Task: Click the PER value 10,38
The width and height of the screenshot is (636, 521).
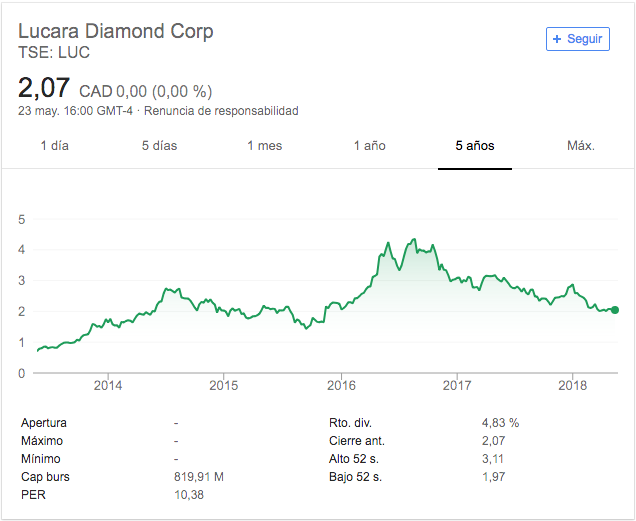Action: pos(189,495)
